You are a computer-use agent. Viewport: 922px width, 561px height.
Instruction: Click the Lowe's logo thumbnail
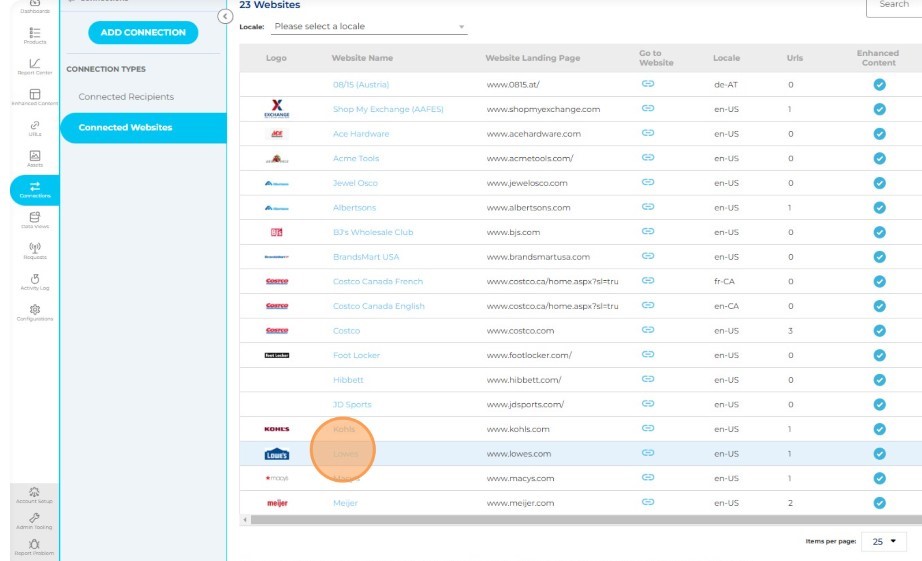tap(276, 454)
